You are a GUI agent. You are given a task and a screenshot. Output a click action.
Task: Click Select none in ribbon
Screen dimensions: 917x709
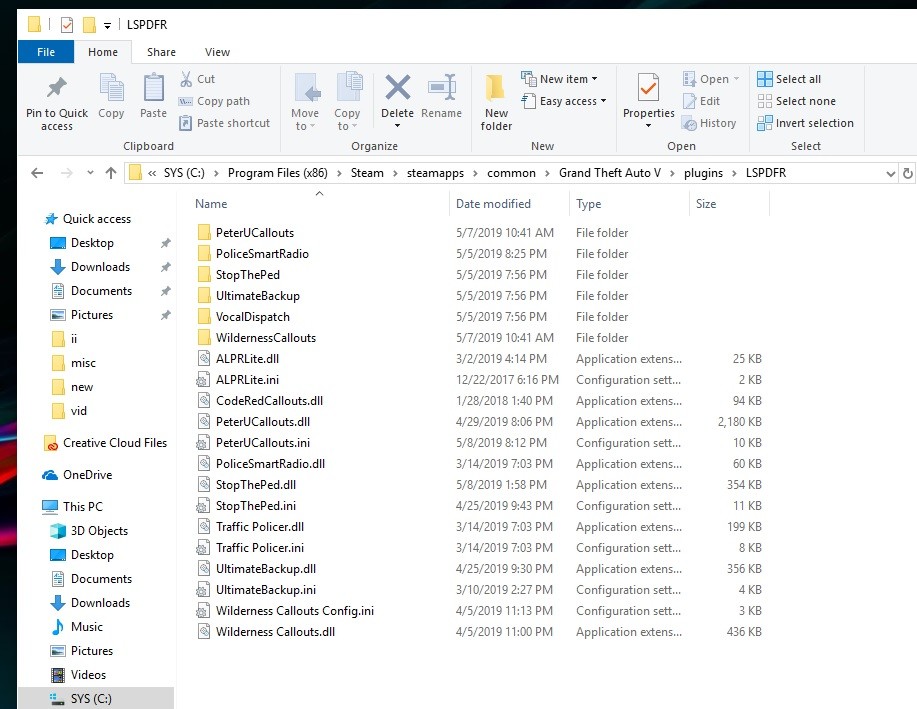click(796, 101)
